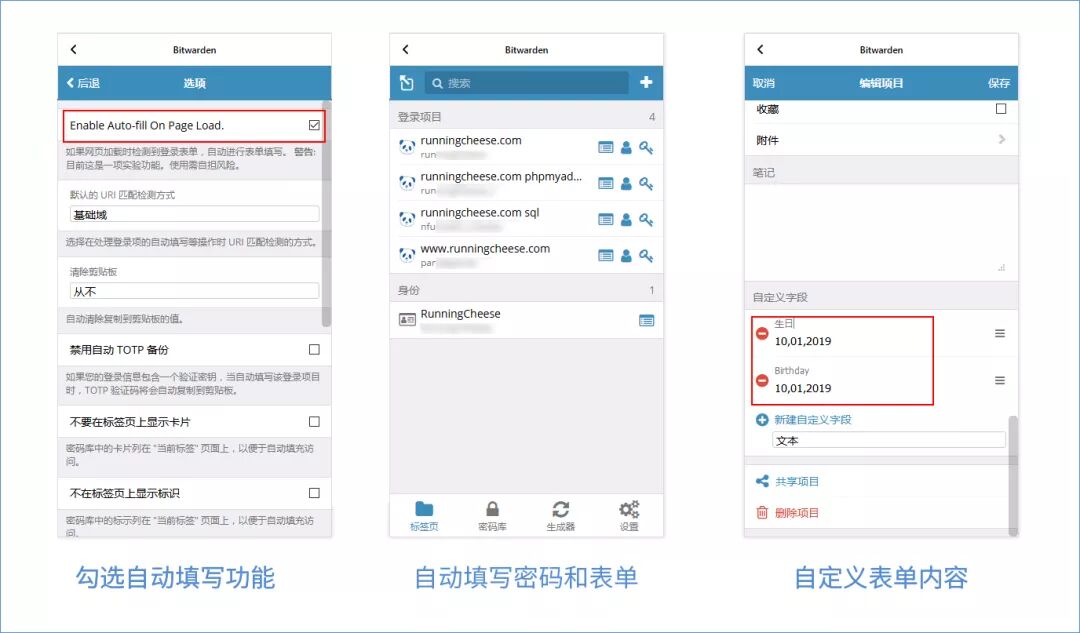This screenshot has height=633, width=1080.
Task: Click 新建自定义字段 link
Action: tap(813, 419)
